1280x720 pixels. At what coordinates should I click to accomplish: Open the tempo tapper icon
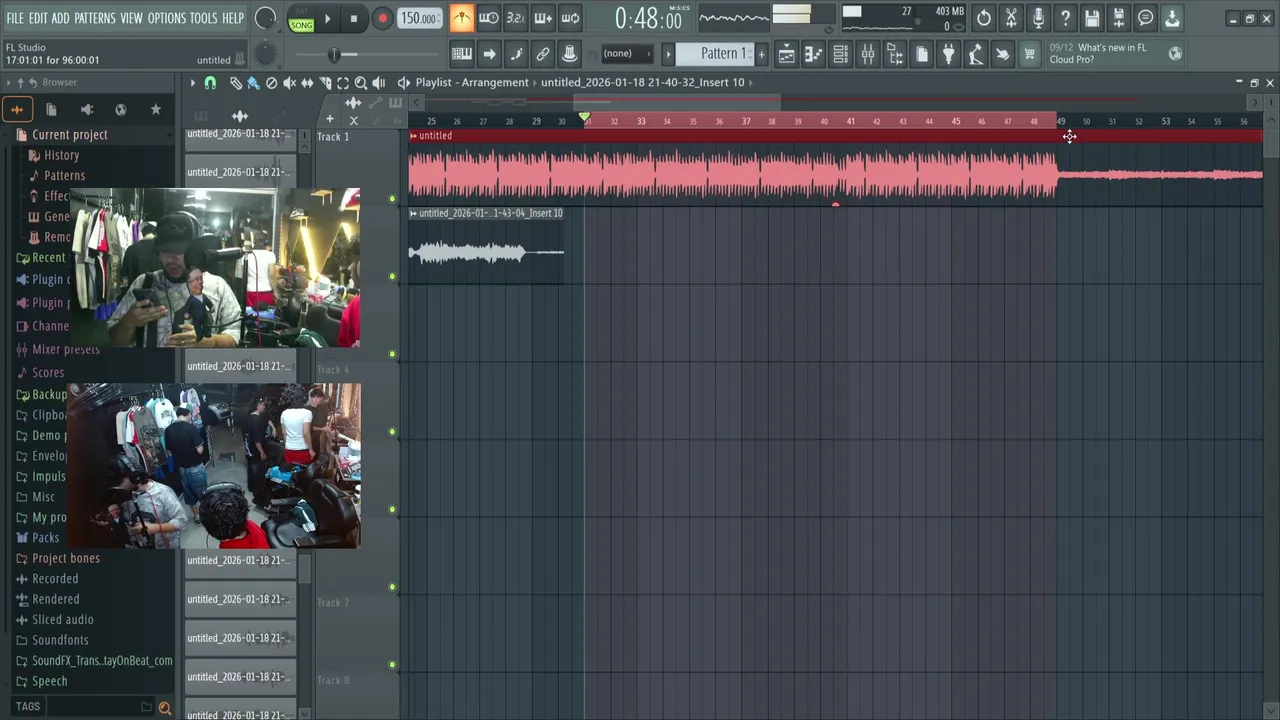tap(976, 54)
